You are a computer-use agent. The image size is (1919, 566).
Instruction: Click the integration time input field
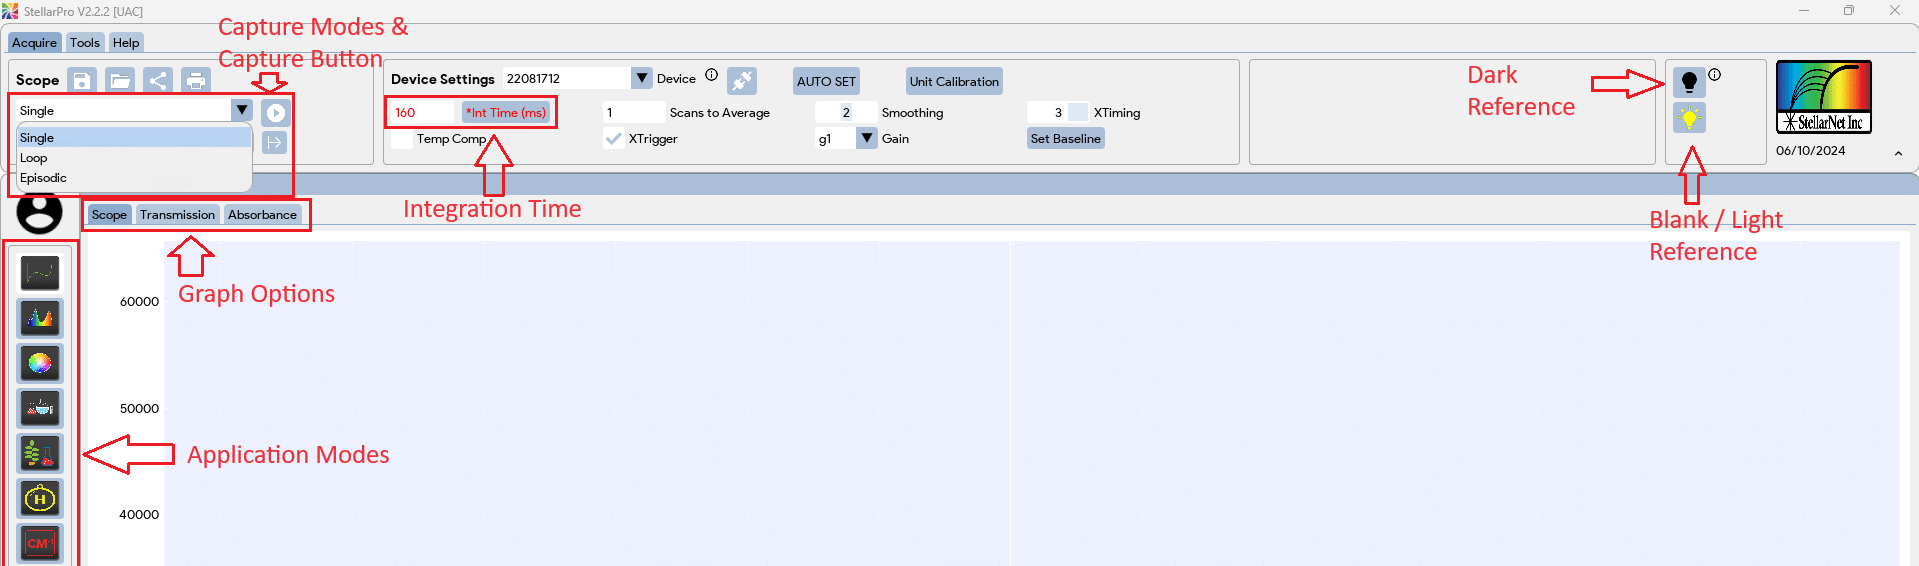click(x=422, y=112)
